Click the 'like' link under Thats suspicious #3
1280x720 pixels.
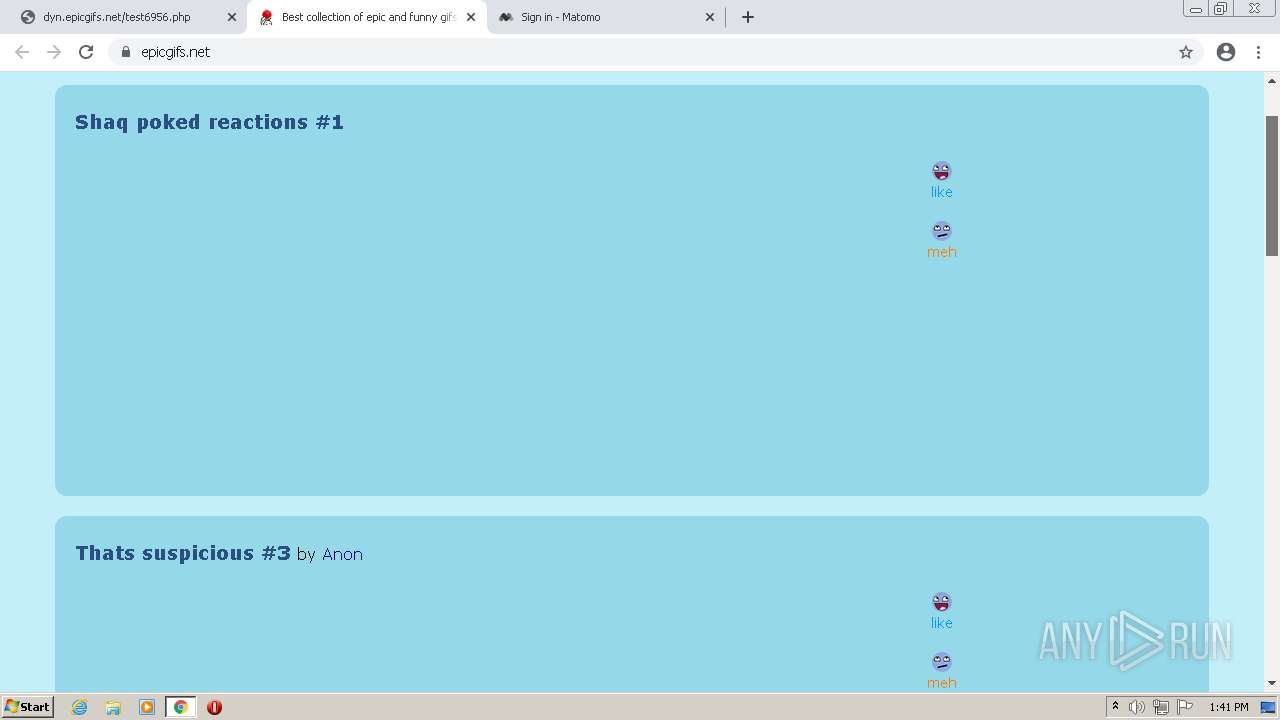[942, 623]
